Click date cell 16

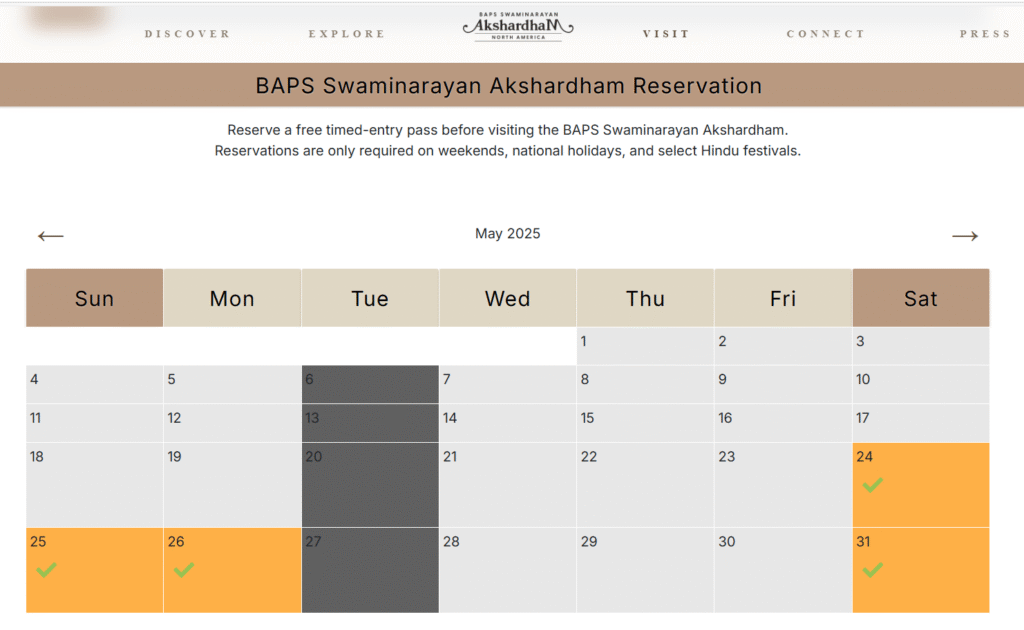point(784,423)
